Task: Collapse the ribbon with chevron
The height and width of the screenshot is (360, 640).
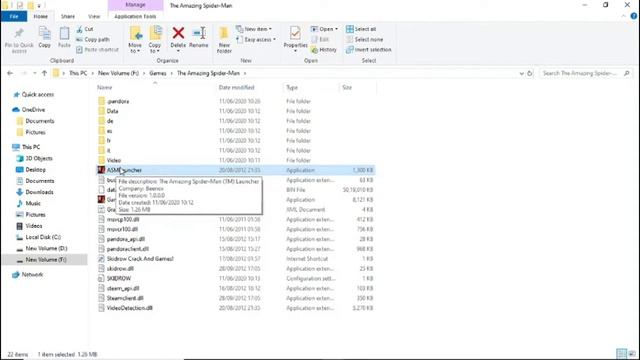Action: [623, 16]
